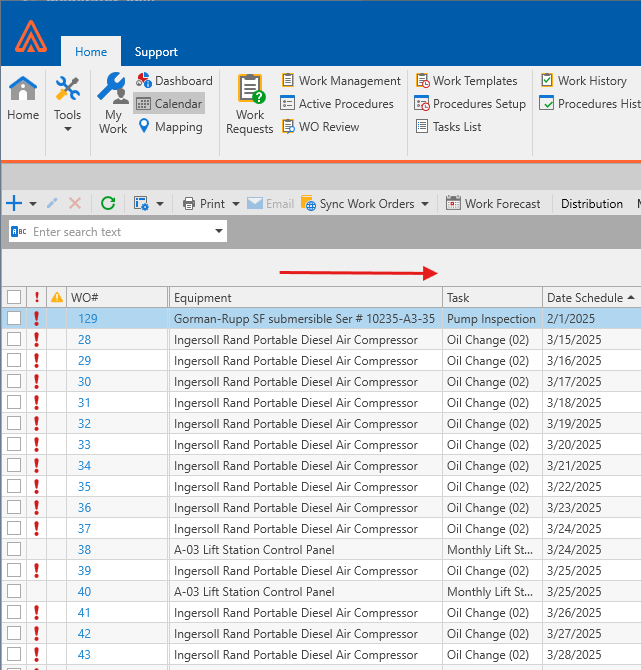Screen dimensions: 641x670
Task: Select the Home ribbon tab
Action: (91, 52)
